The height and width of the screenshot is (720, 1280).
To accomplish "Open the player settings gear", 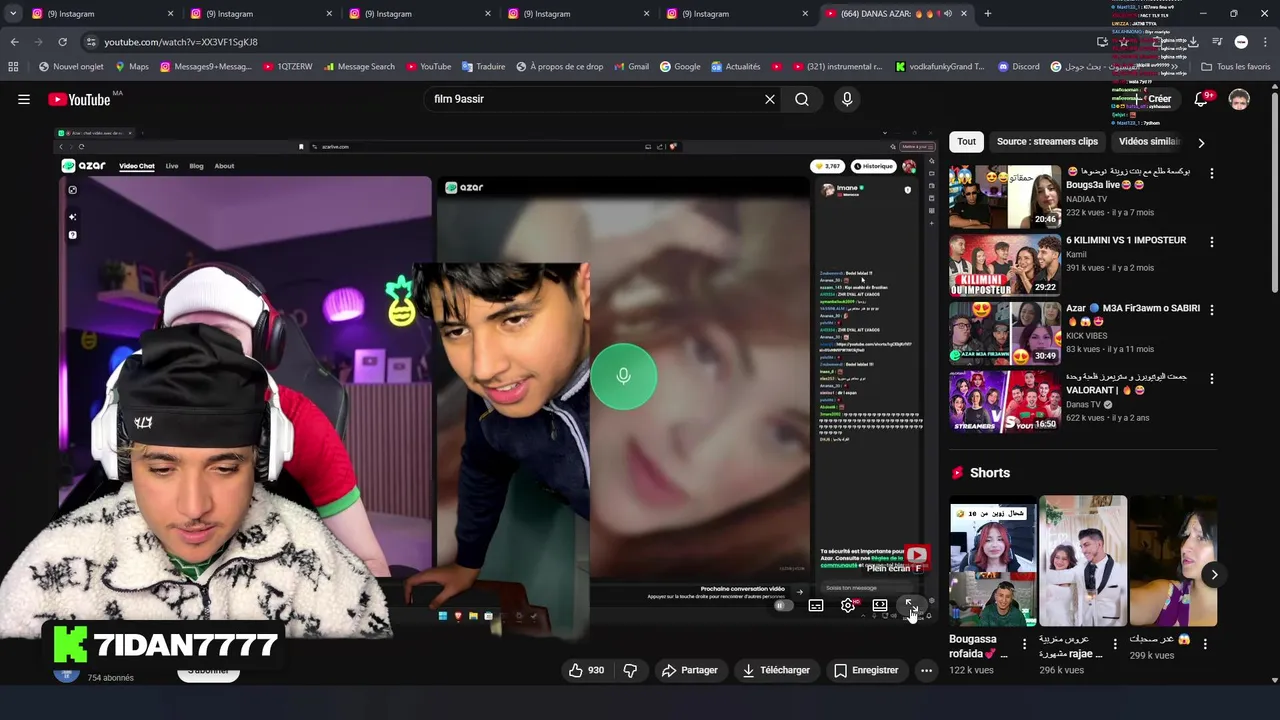I will click(x=848, y=605).
